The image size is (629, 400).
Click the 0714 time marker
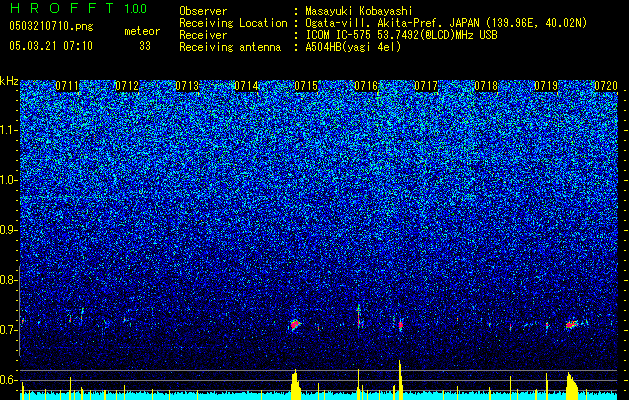coord(246,86)
